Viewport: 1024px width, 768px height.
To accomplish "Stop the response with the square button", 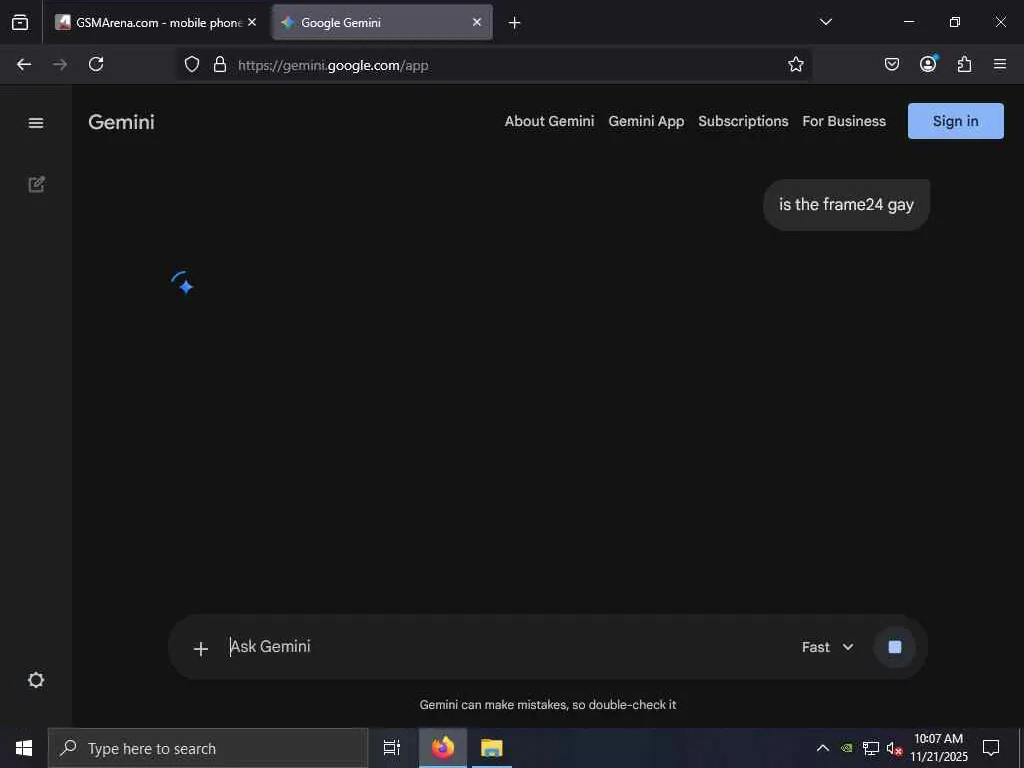I will [895, 647].
